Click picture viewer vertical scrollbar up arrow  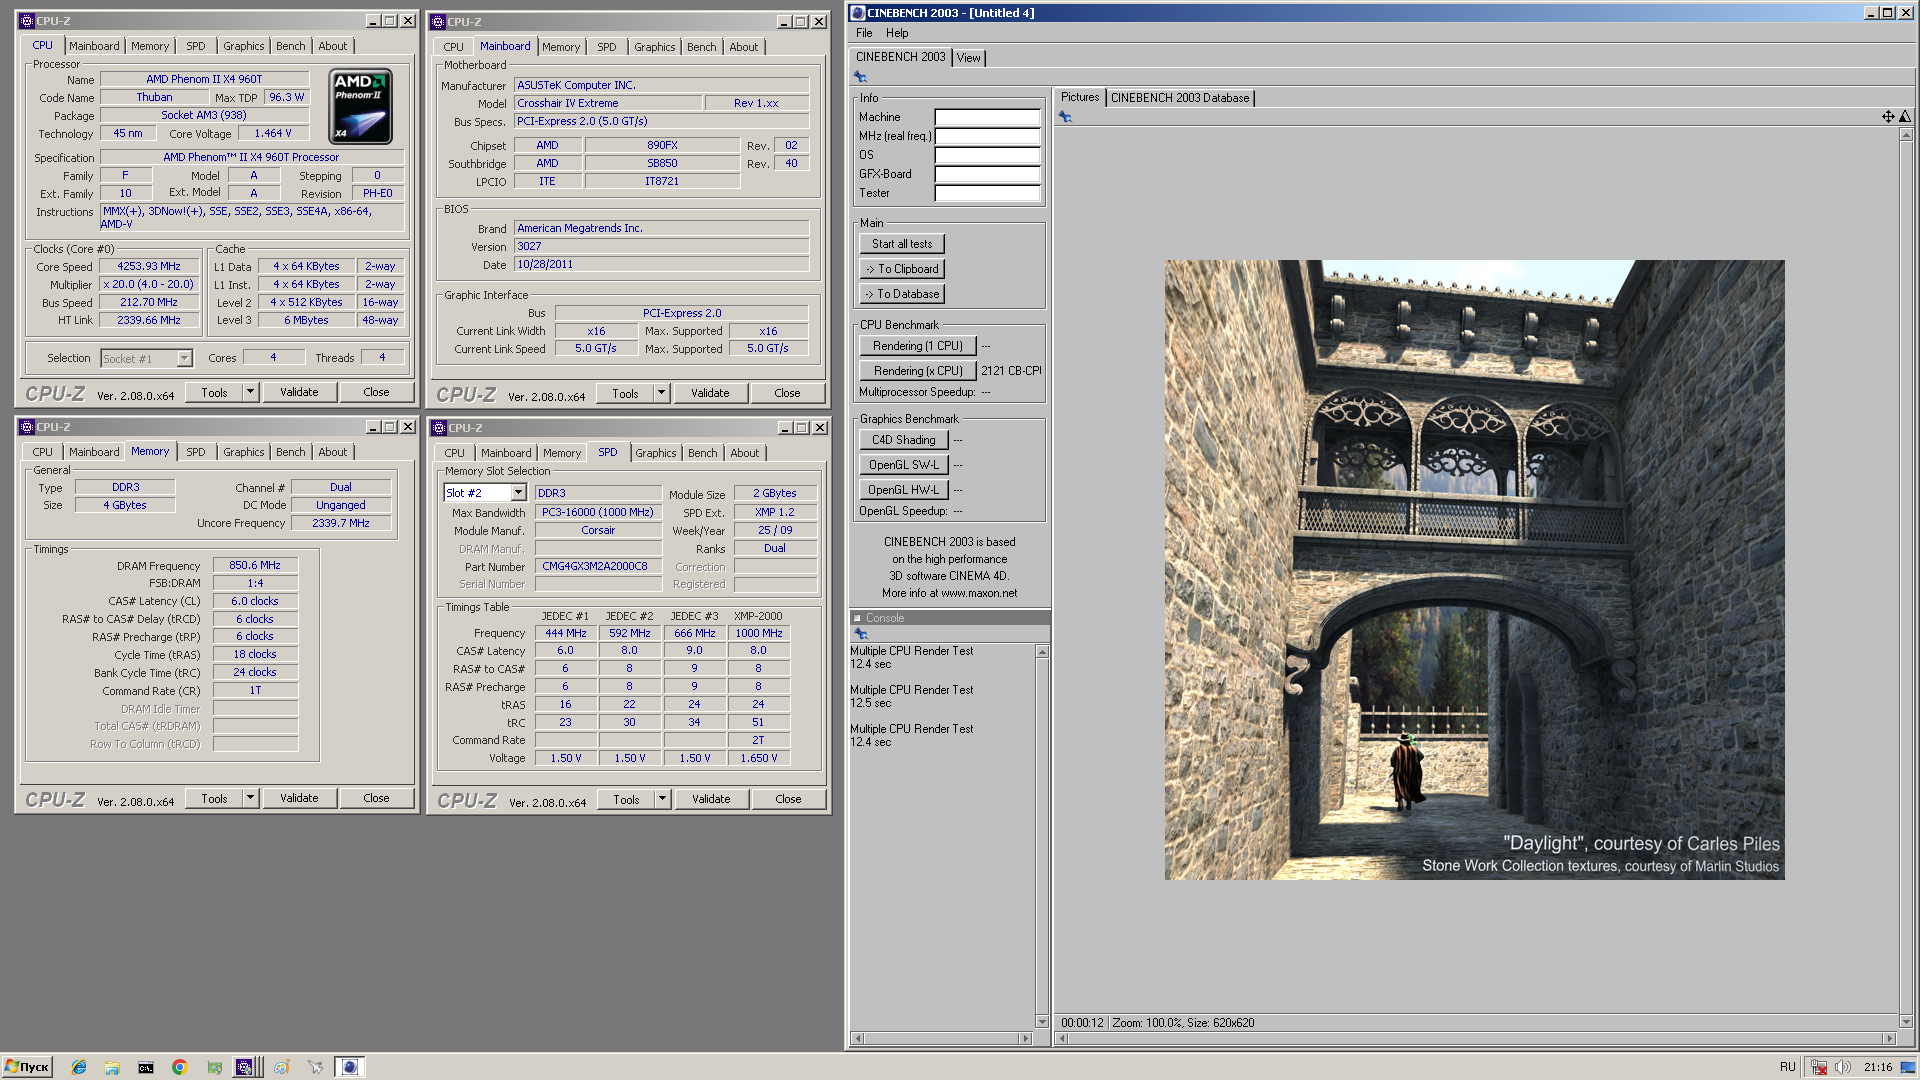1905,134
